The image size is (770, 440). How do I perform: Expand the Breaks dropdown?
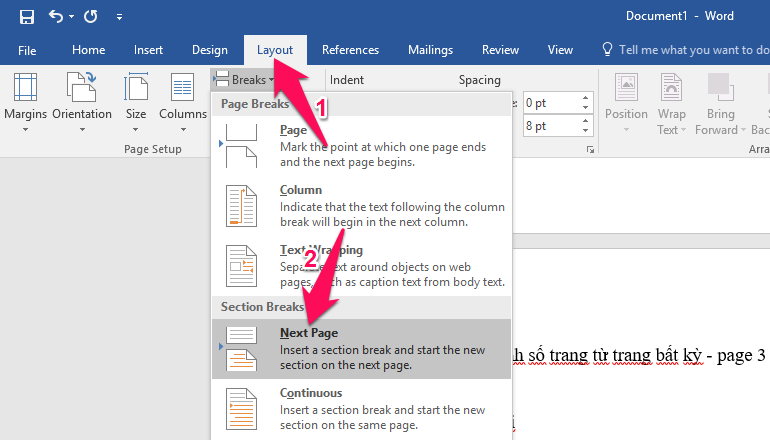tap(245, 79)
